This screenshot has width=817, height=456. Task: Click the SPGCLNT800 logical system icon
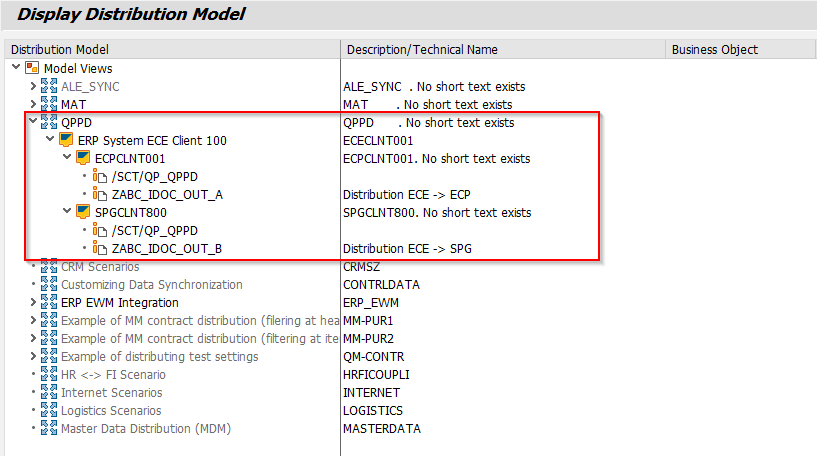tap(83, 212)
